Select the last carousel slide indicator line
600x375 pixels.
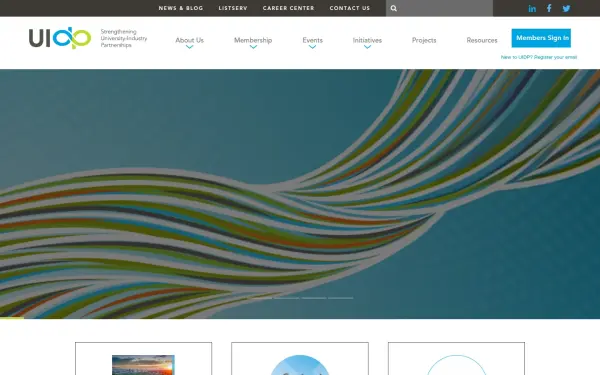[341, 298]
